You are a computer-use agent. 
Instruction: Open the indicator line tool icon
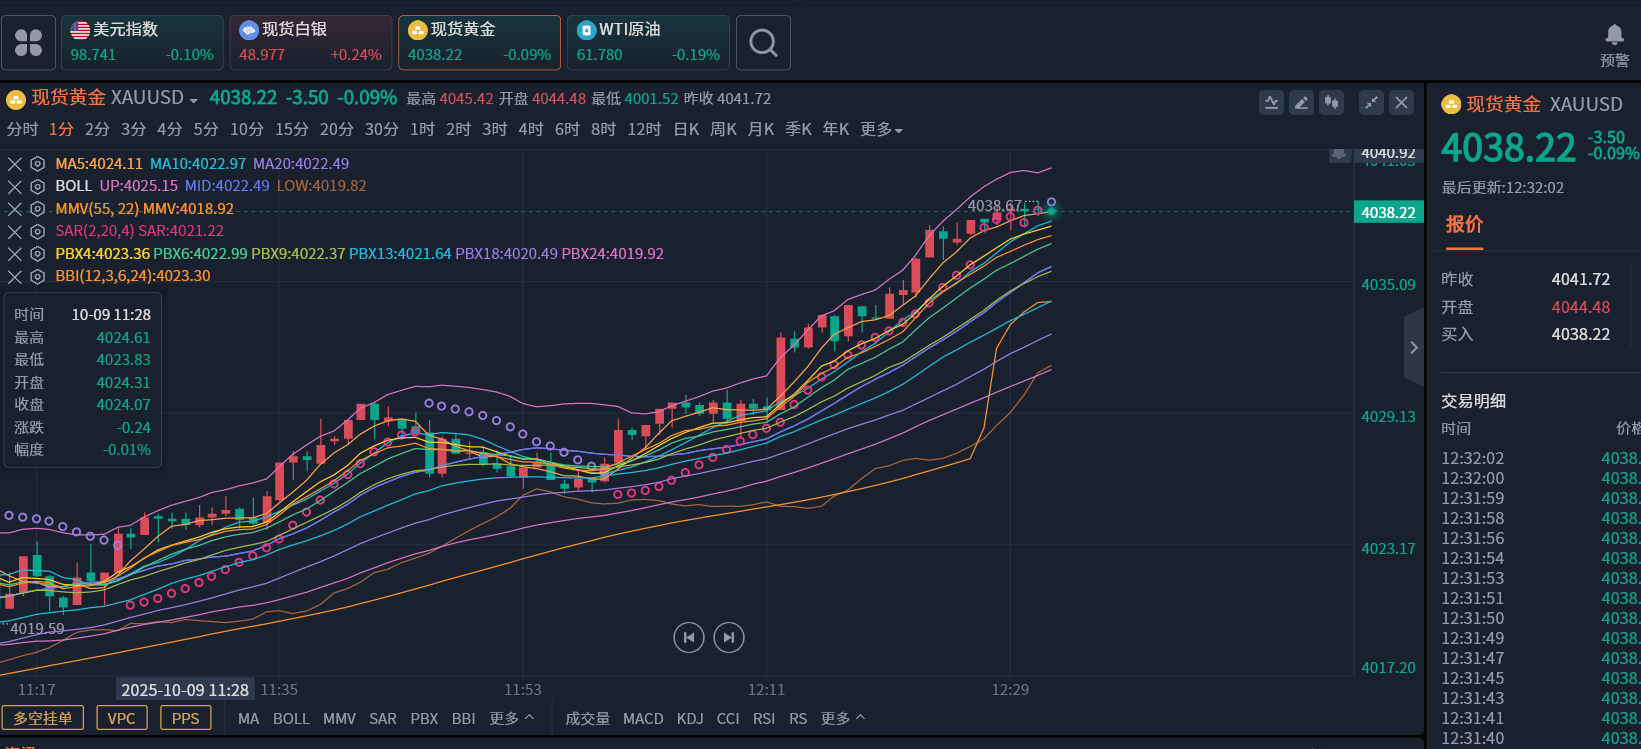tap(1271, 102)
